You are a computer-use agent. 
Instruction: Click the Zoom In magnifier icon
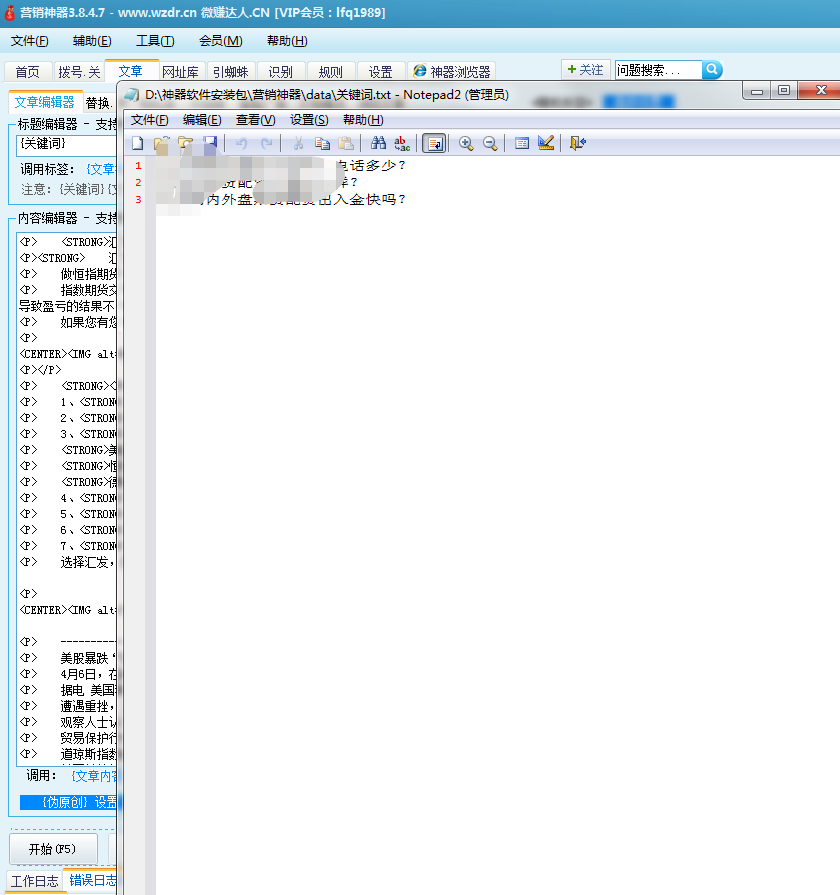(466, 143)
